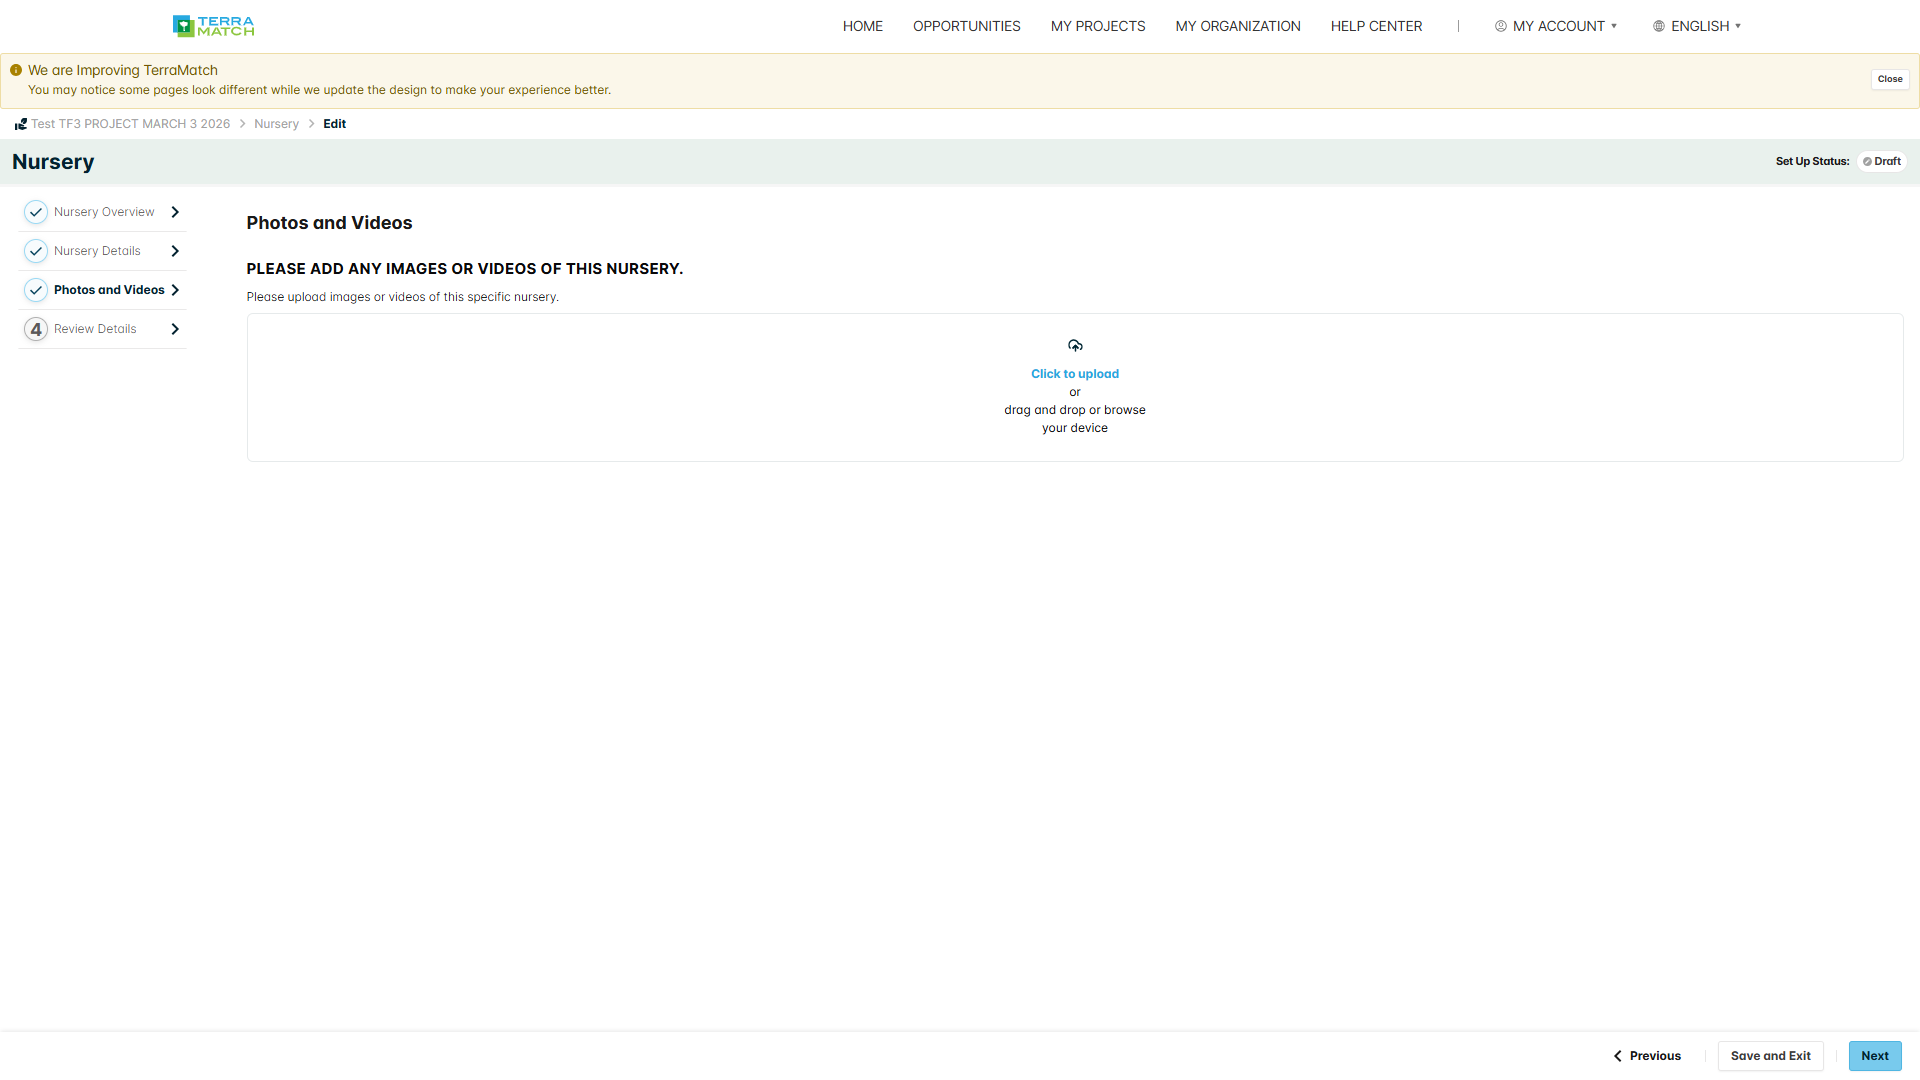Click the Next button

point(1875,1056)
